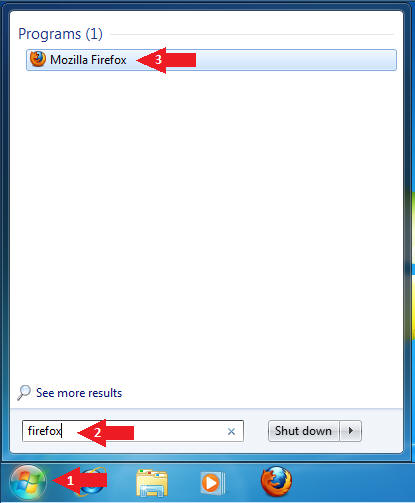Click the Firefox icon on the taskbar
This screenshot has width=415, height=503.
point(276,482)
